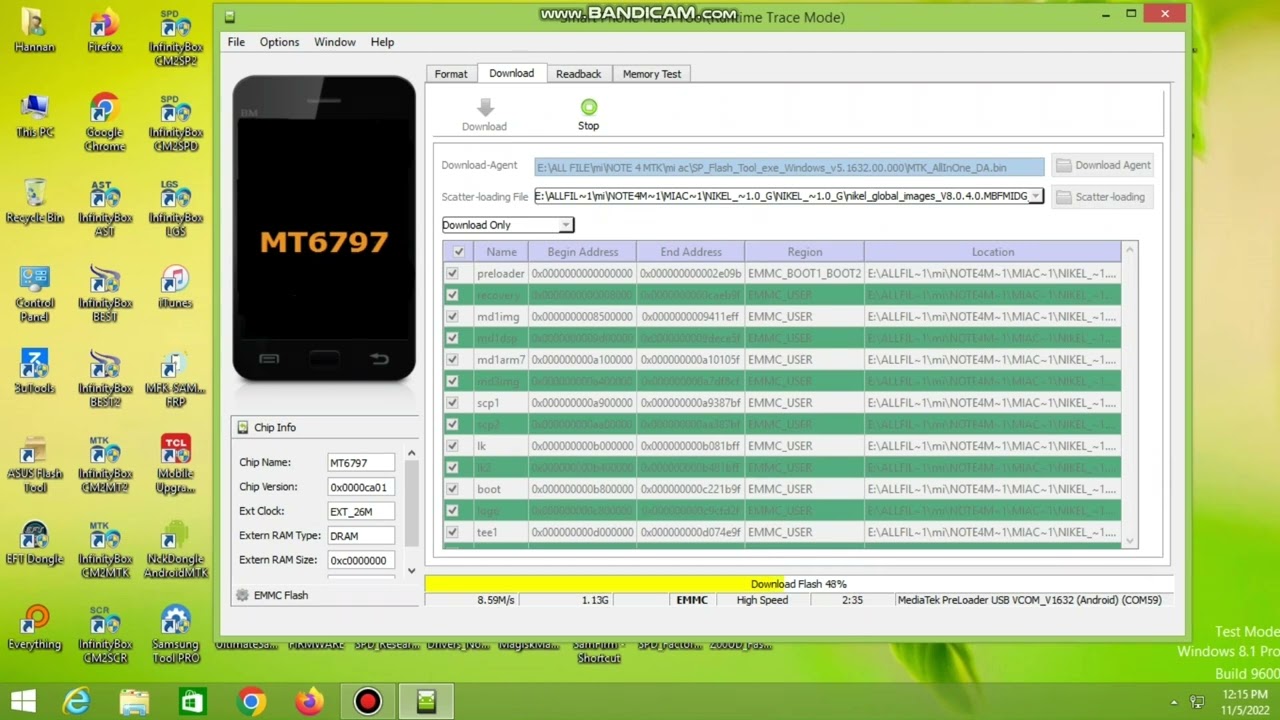The height and width of the screenshot is (720, 1280).
Task: Open InfinityBox CM2SCR shortcut
Action: [x=104, y=635]
